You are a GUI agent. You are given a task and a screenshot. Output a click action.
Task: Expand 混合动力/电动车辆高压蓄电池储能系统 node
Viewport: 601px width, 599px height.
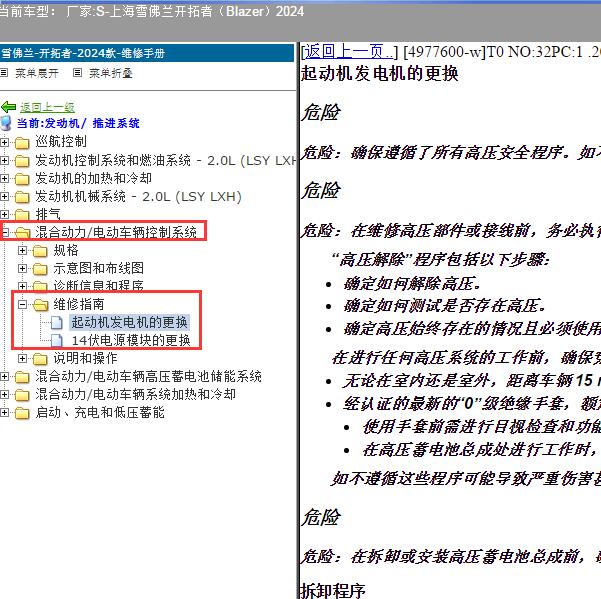point(4,377)
